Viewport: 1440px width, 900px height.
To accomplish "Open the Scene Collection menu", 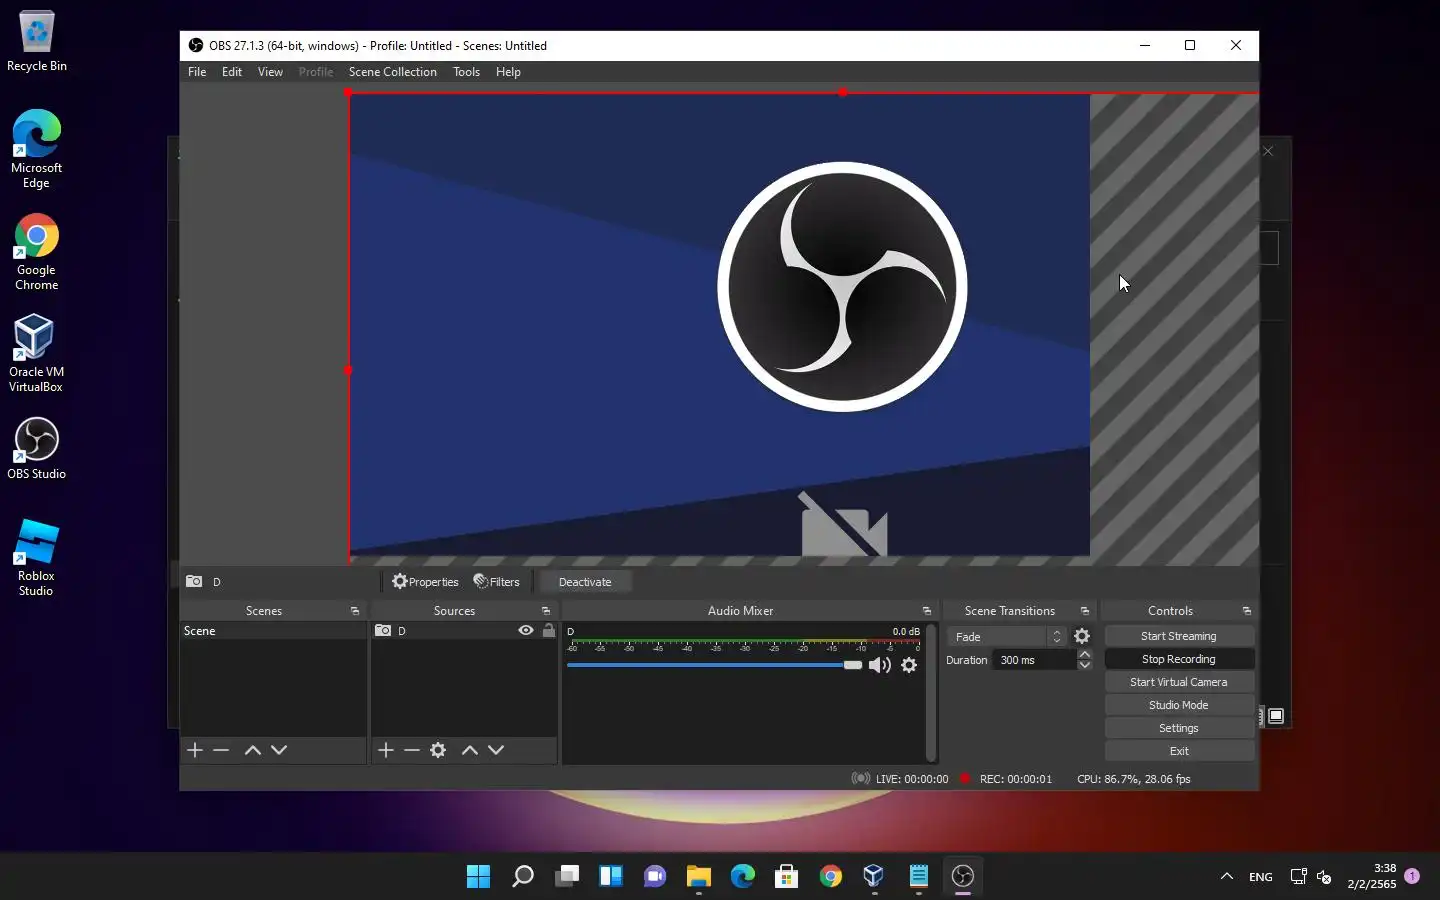I will 393,72.
